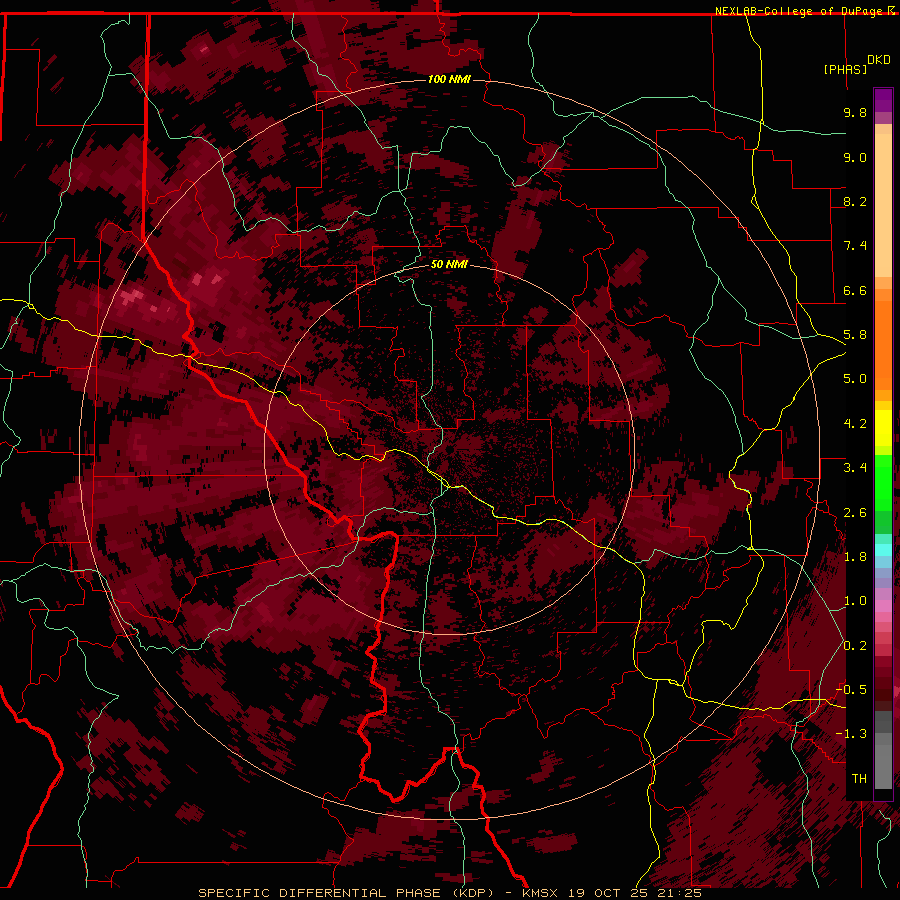
Task: Click the 100 NMI range ring label
Action: (x=449, y=79)
